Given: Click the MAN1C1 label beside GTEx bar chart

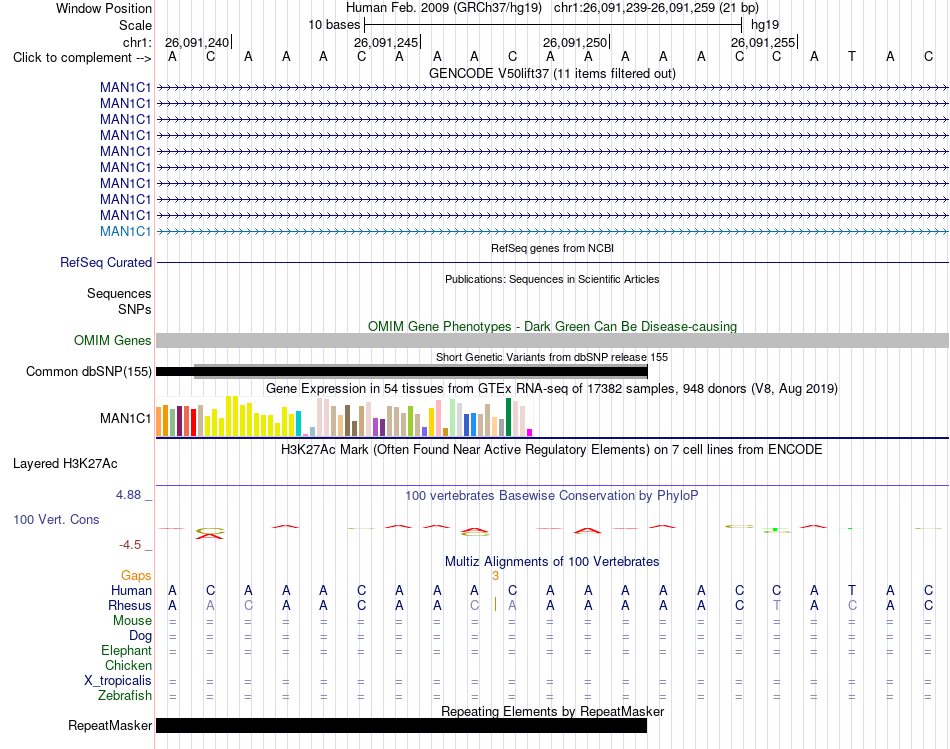Looking at the screenshot, I should (x=125, y=418).
